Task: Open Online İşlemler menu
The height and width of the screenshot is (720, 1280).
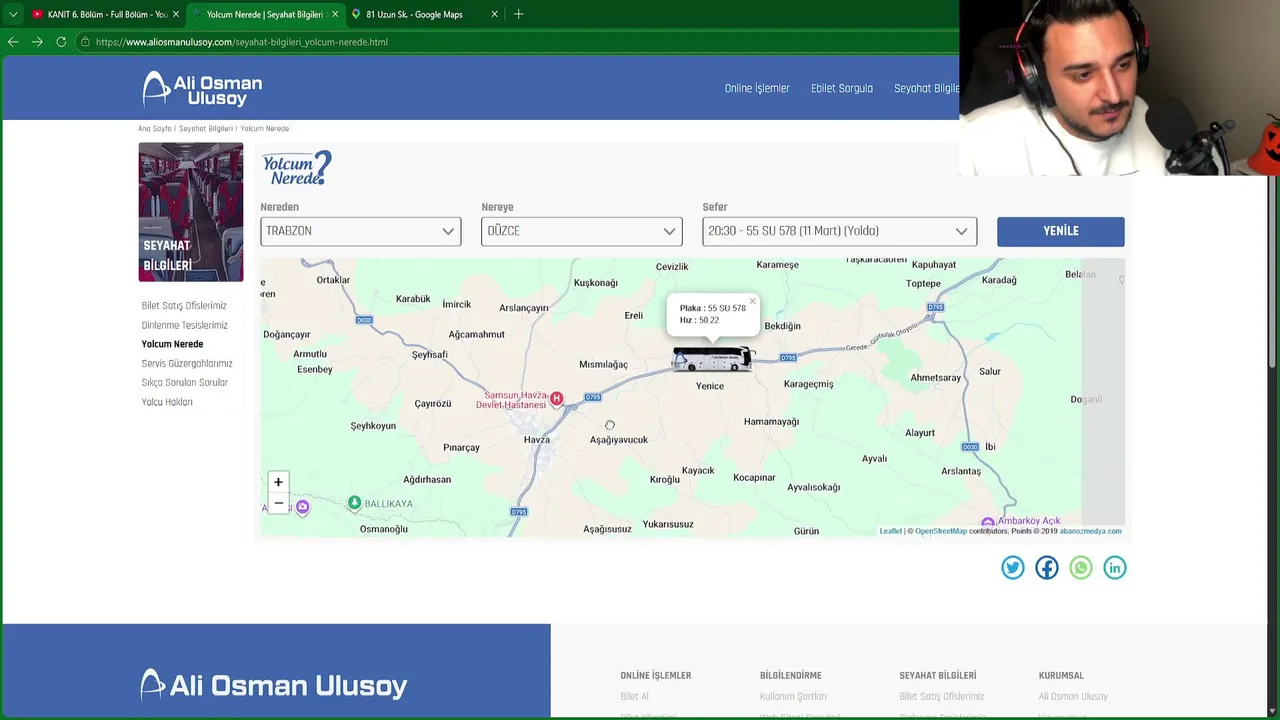Action: [x=757, y=88]
